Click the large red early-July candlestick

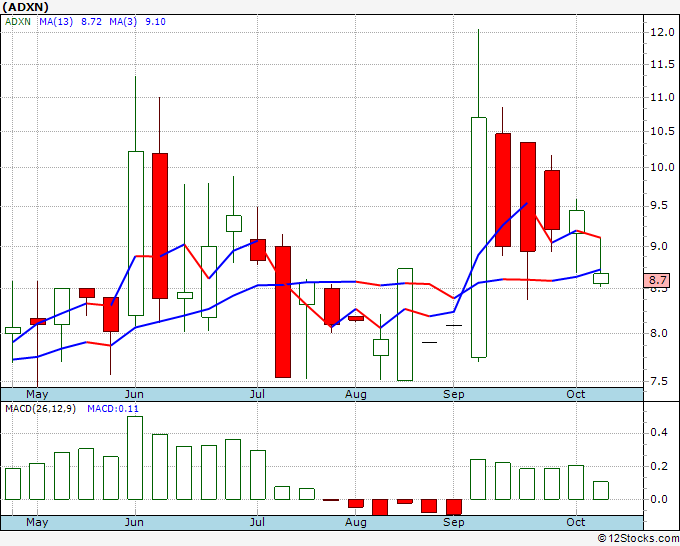283,312
